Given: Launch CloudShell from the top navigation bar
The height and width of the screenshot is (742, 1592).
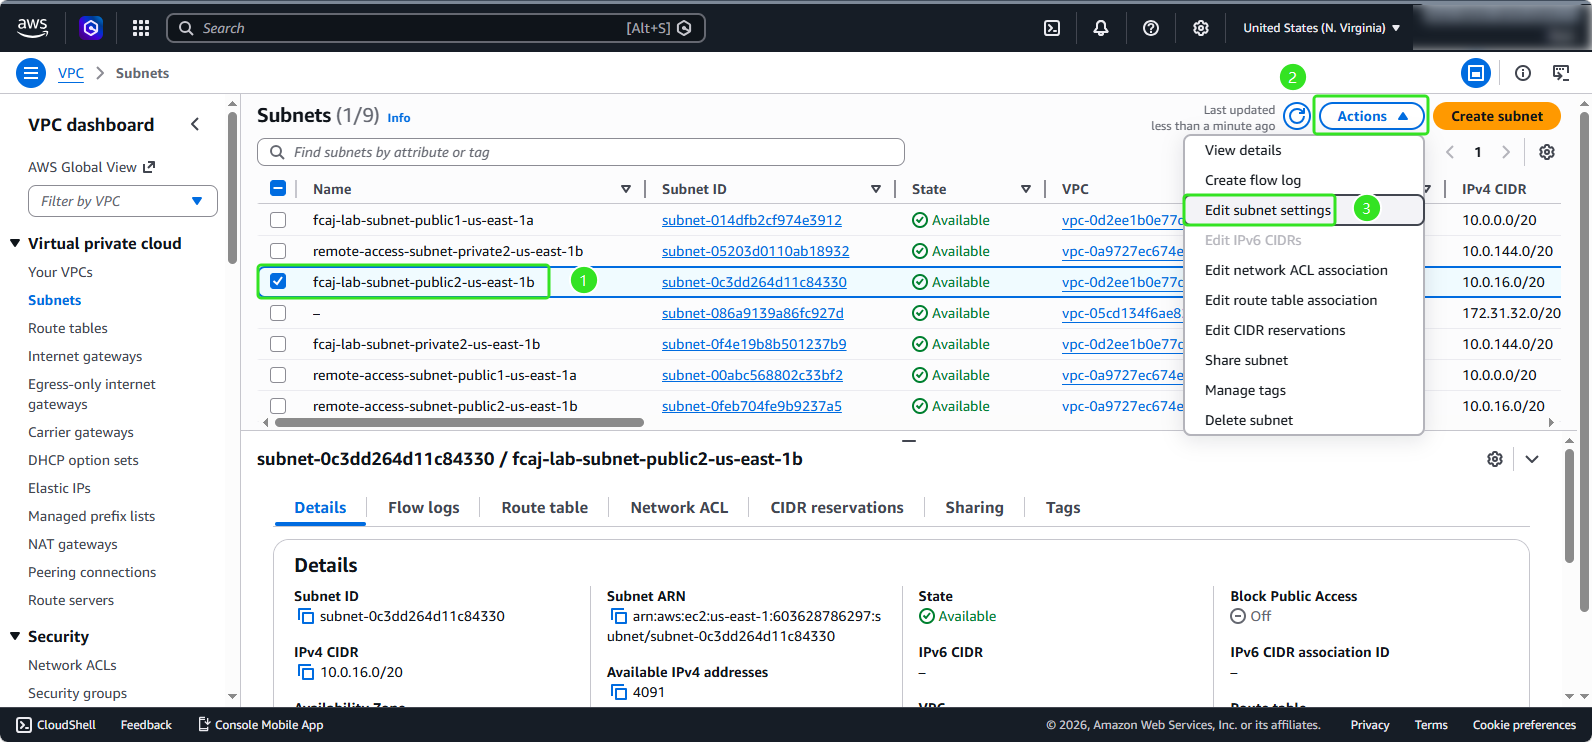Looking at the screenshot, I should pos(1052,28).
